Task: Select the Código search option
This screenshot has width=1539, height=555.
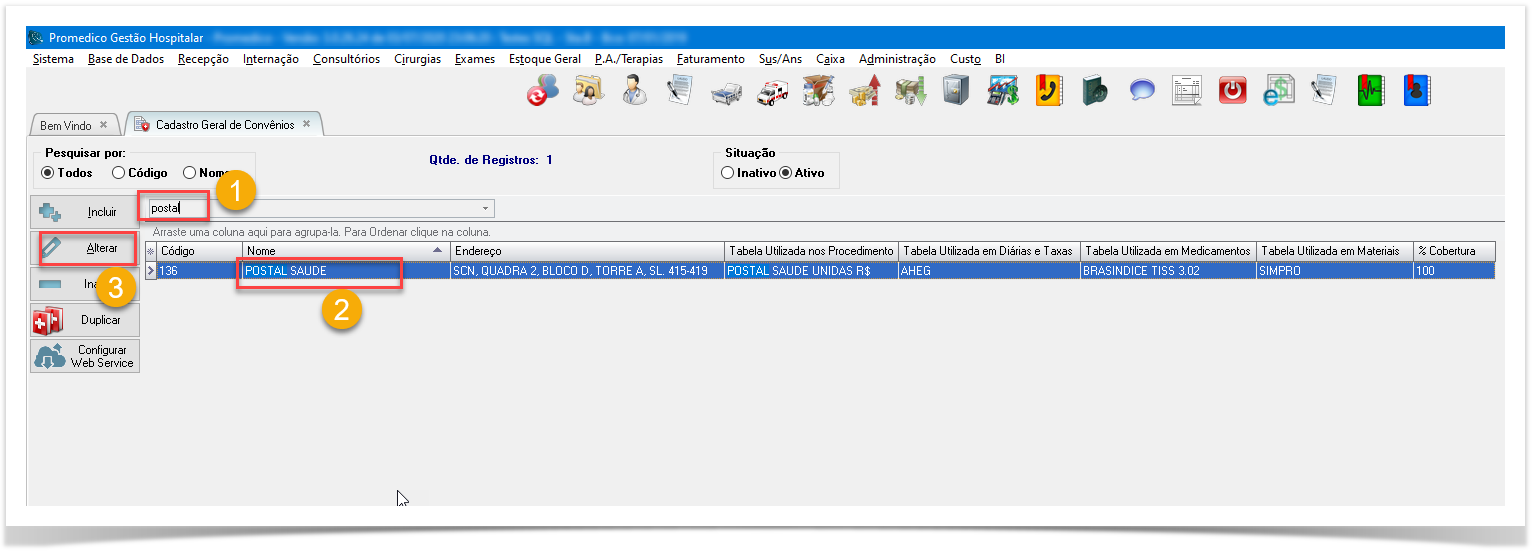Action: click(119, 173)
